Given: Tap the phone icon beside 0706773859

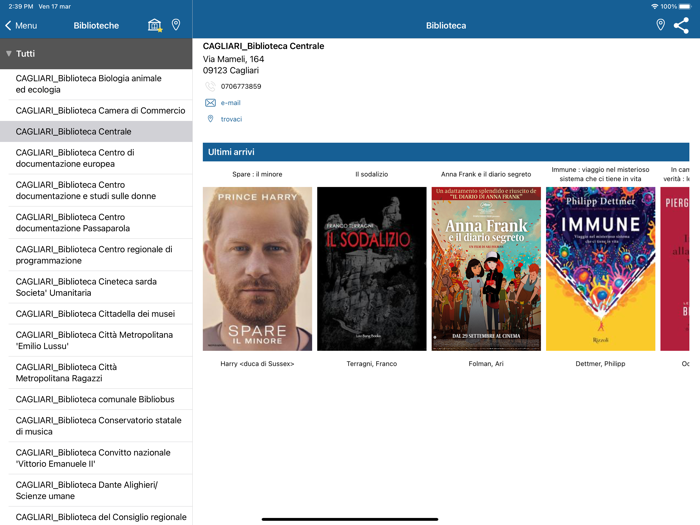Looking at the screenshot, I should 210,86.
